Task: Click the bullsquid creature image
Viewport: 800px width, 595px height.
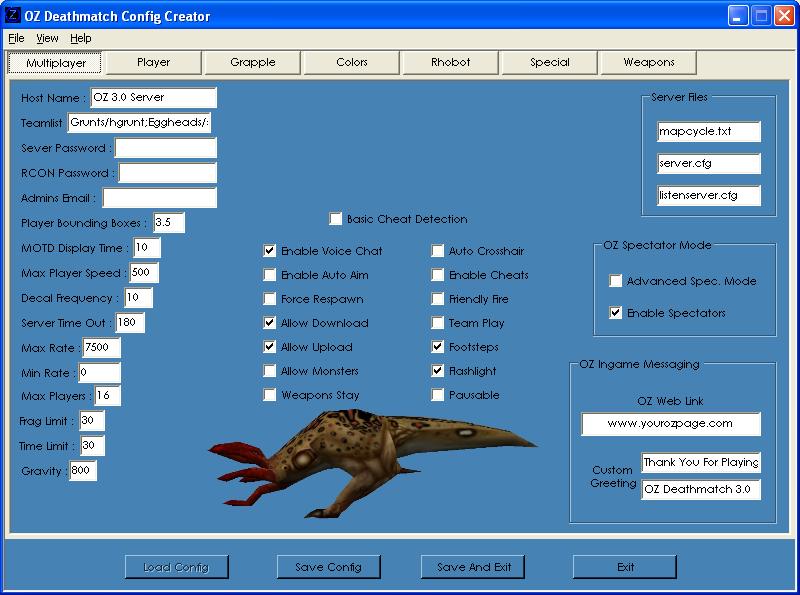Action: coord(372,462)
